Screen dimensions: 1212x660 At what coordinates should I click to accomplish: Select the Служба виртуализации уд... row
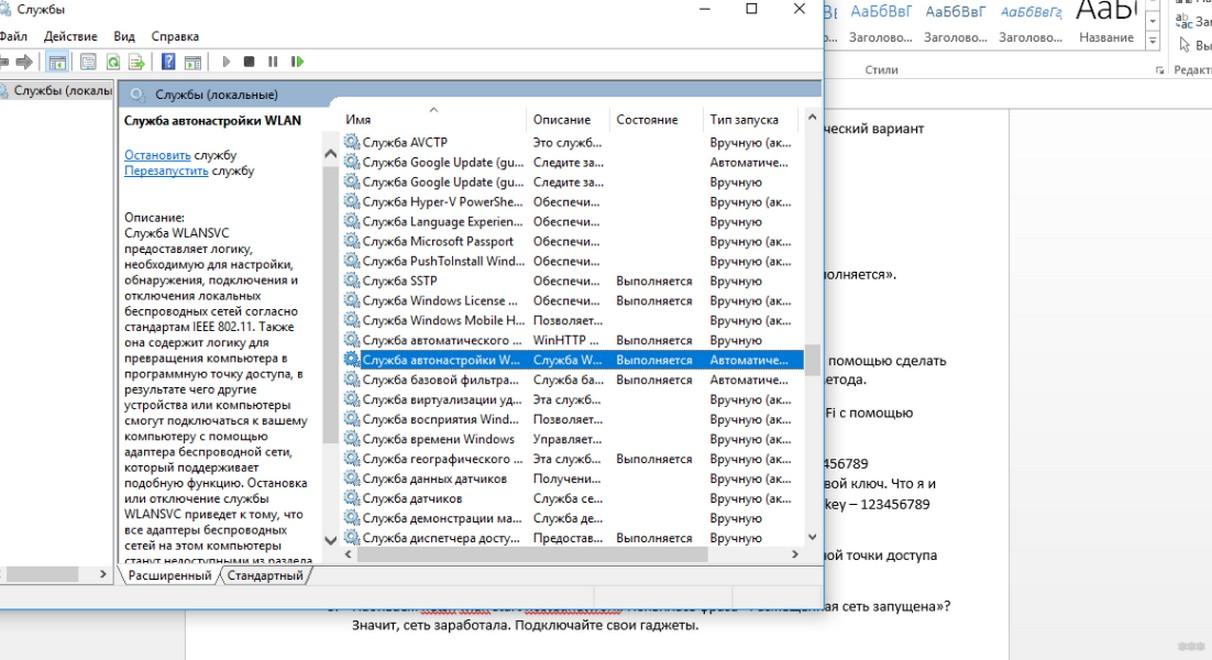(572, 400)
